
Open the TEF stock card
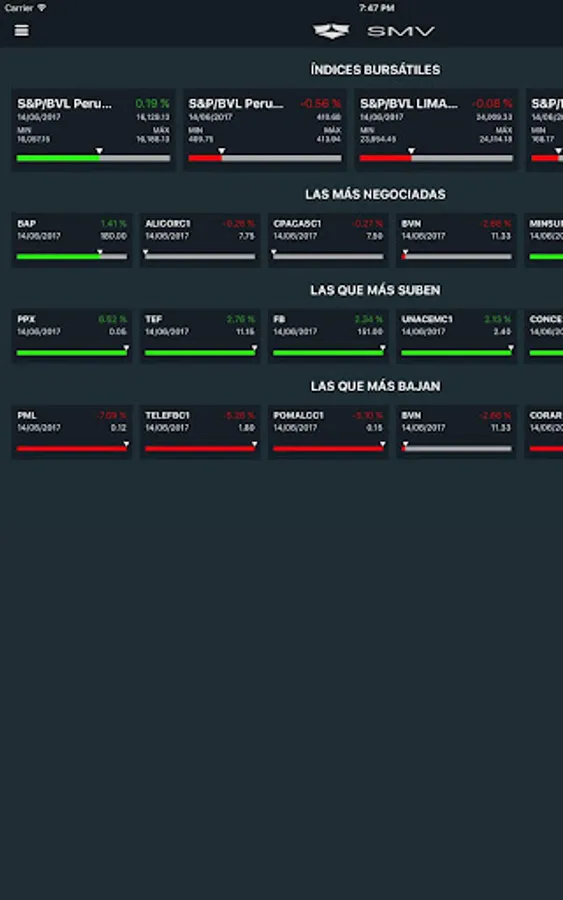(200, 336)
